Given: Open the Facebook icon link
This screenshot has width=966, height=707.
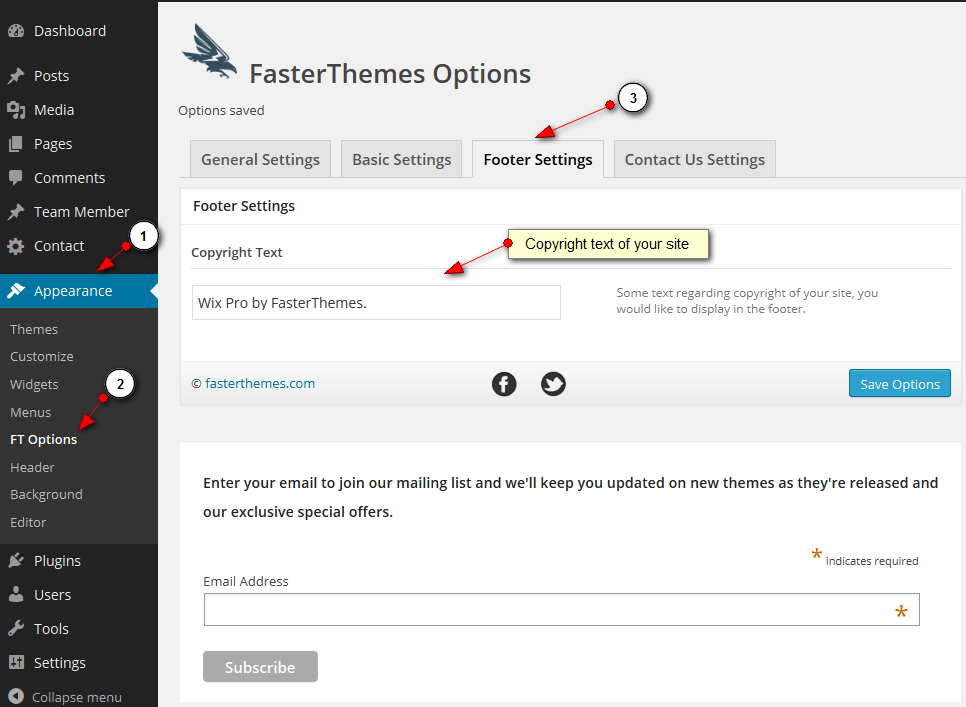Looking at the screenshot, I should click(x=504, y=384).
